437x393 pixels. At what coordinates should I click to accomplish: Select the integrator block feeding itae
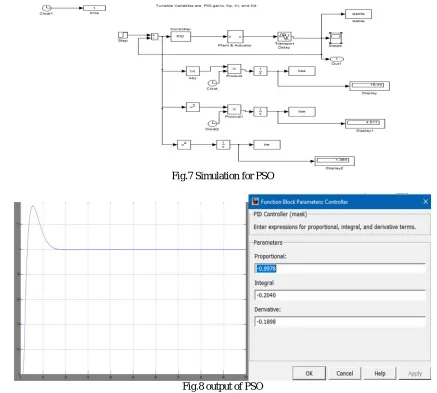260,71
